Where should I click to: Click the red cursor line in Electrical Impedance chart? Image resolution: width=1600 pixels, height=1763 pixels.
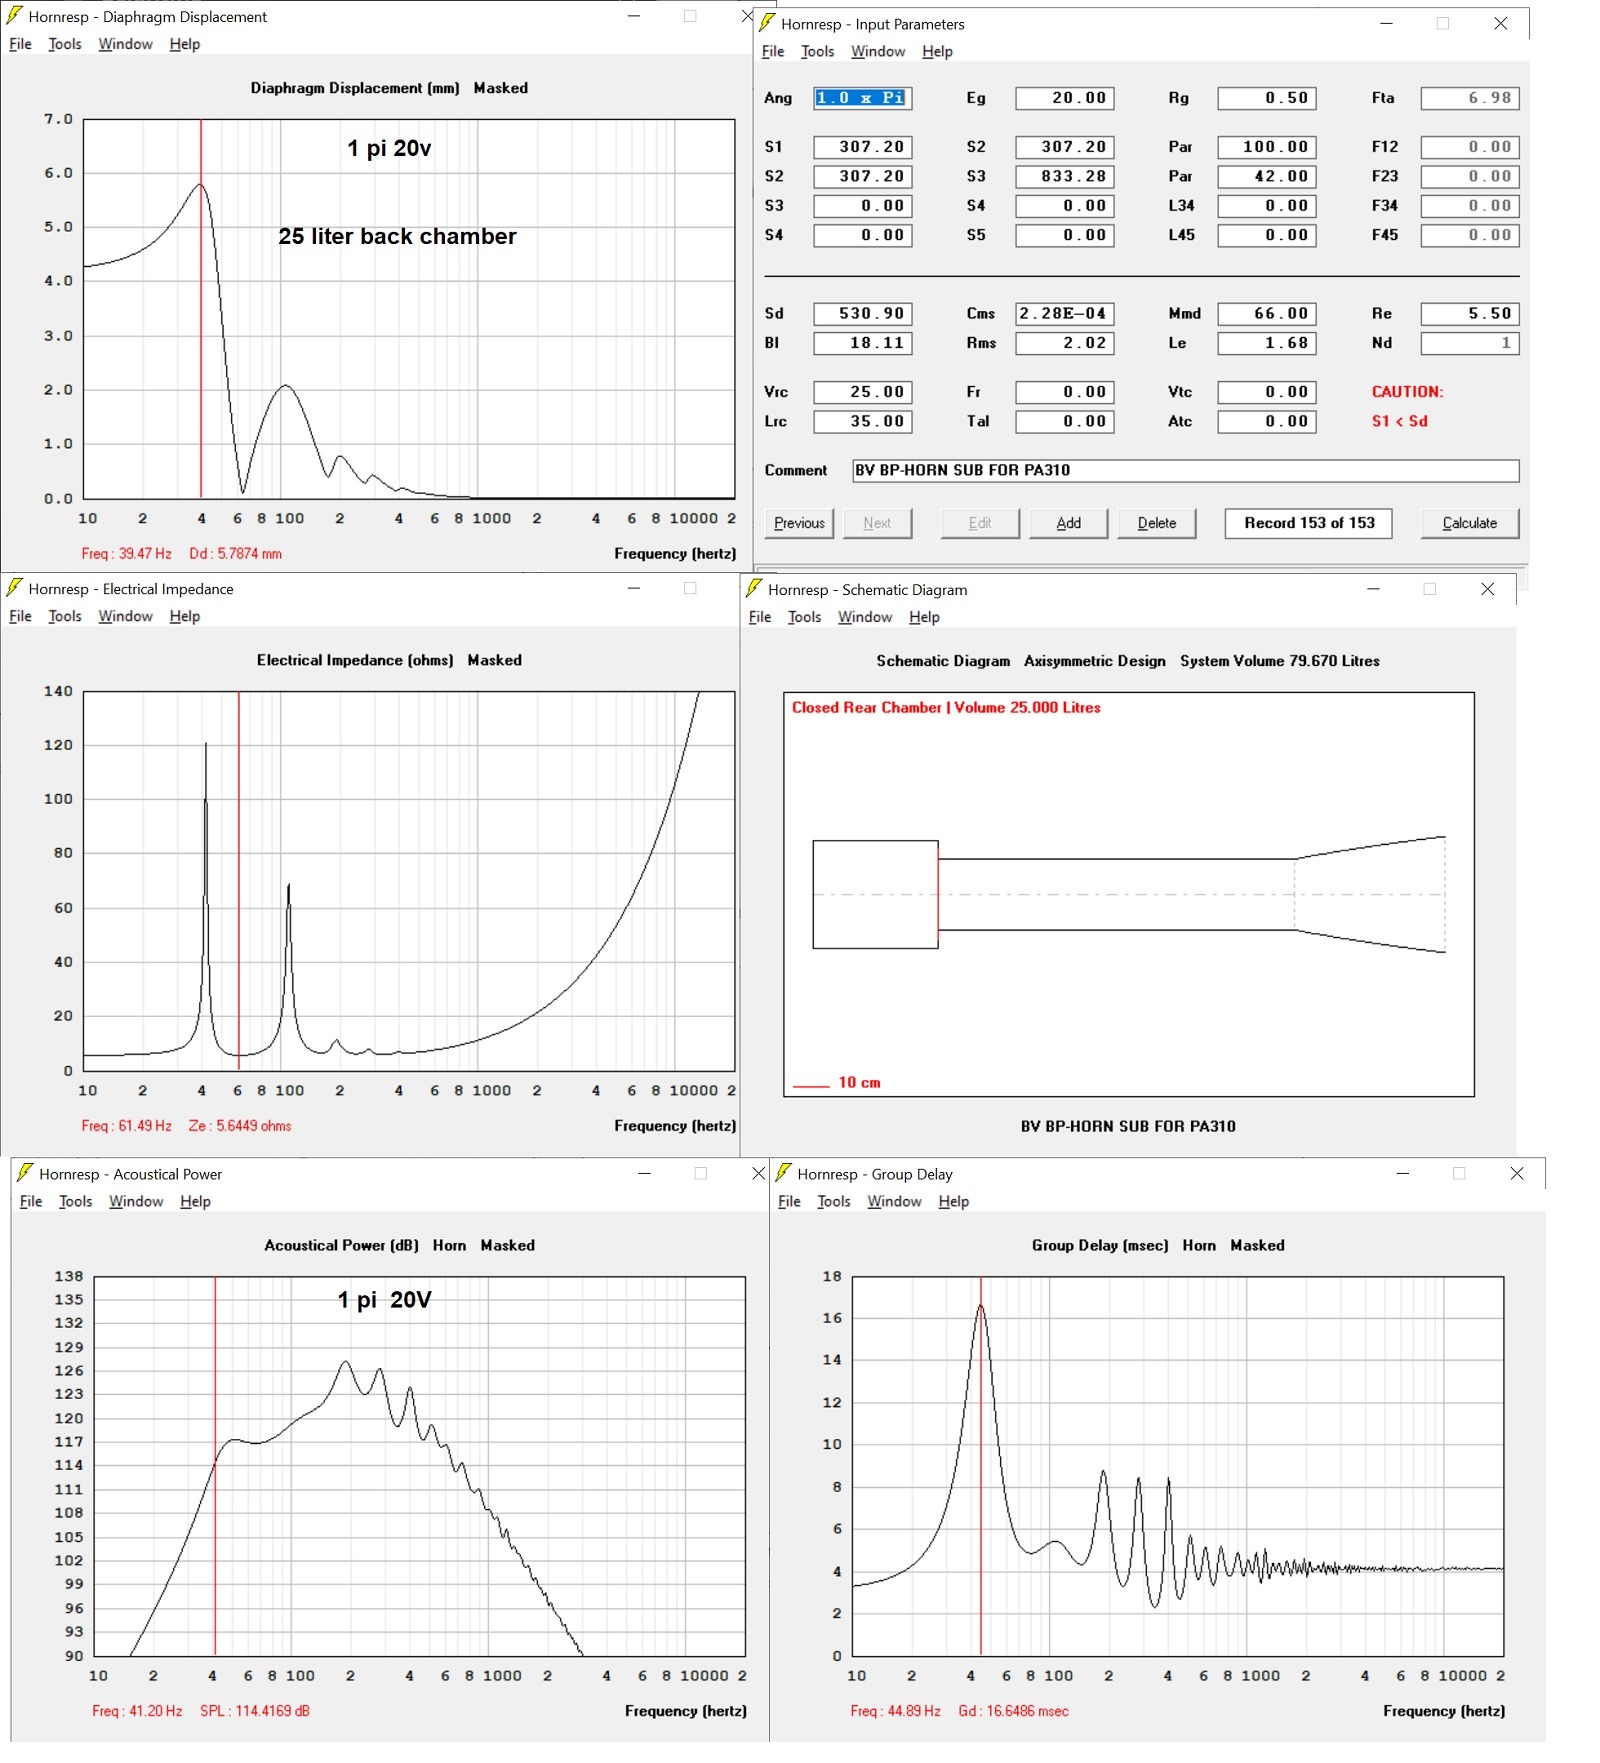[x=239, y=880]
